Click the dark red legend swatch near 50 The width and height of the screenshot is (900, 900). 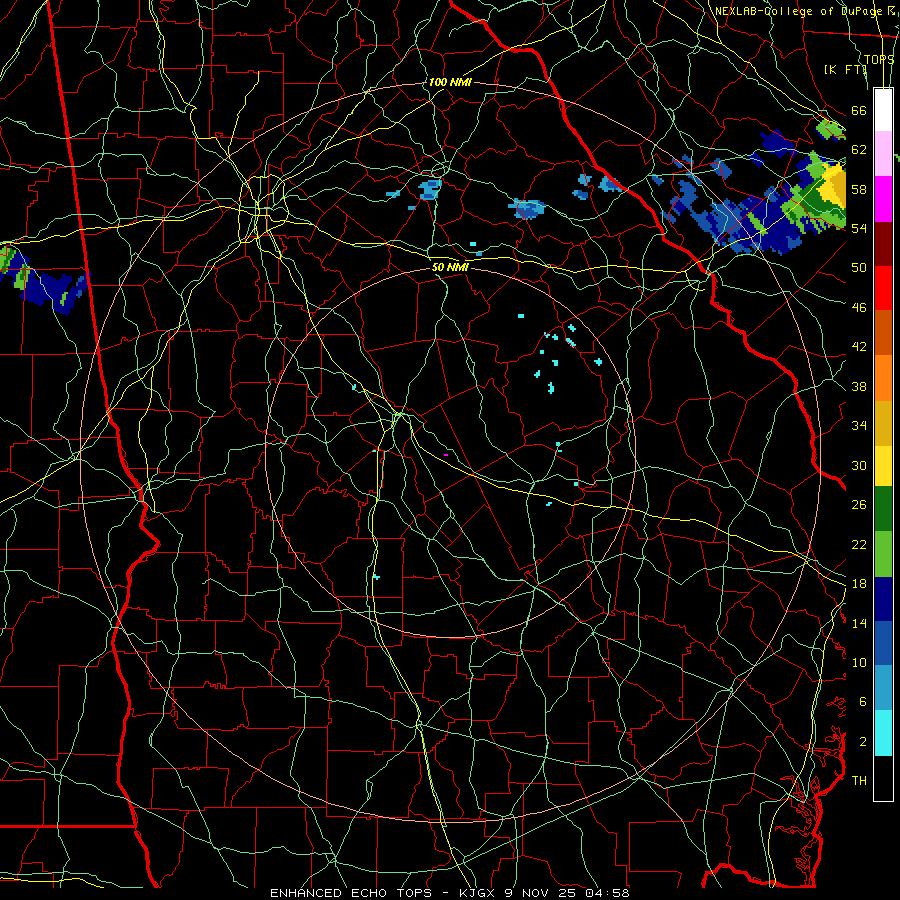883,243
